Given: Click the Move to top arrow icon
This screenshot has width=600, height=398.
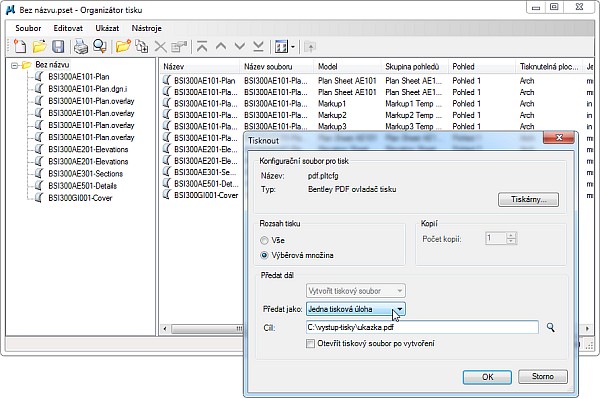Looking at the screenshot, I should click(202, 47).
